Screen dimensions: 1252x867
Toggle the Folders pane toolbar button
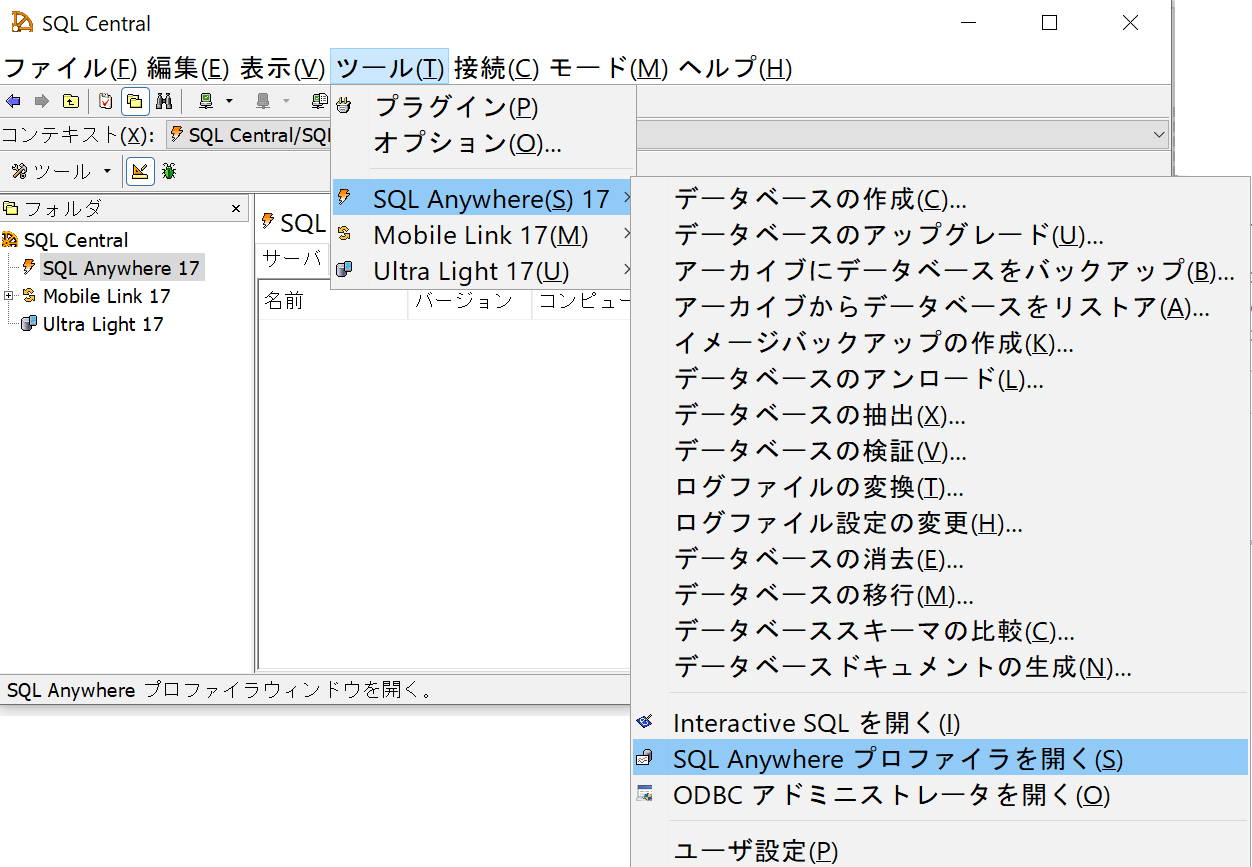135,101
